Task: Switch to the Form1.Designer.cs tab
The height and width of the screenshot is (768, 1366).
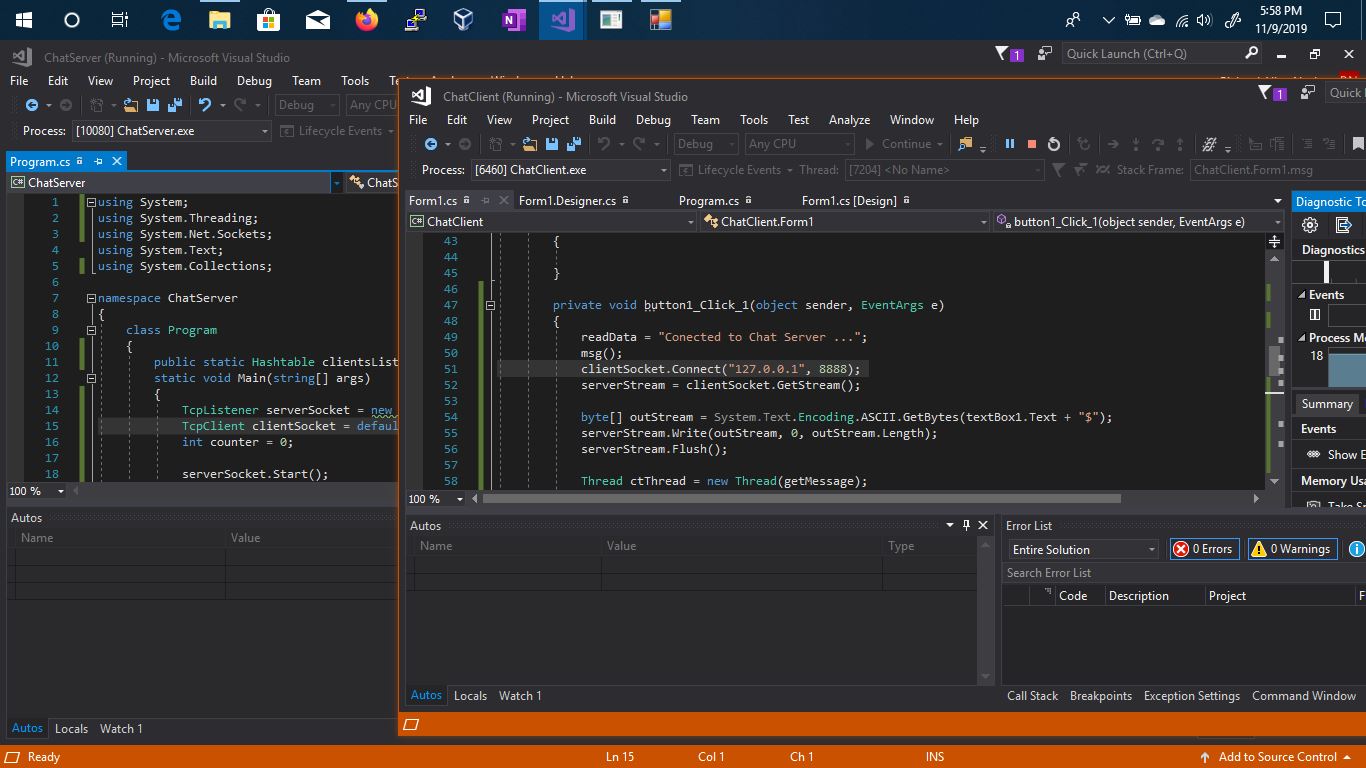Action: [567, 201]
